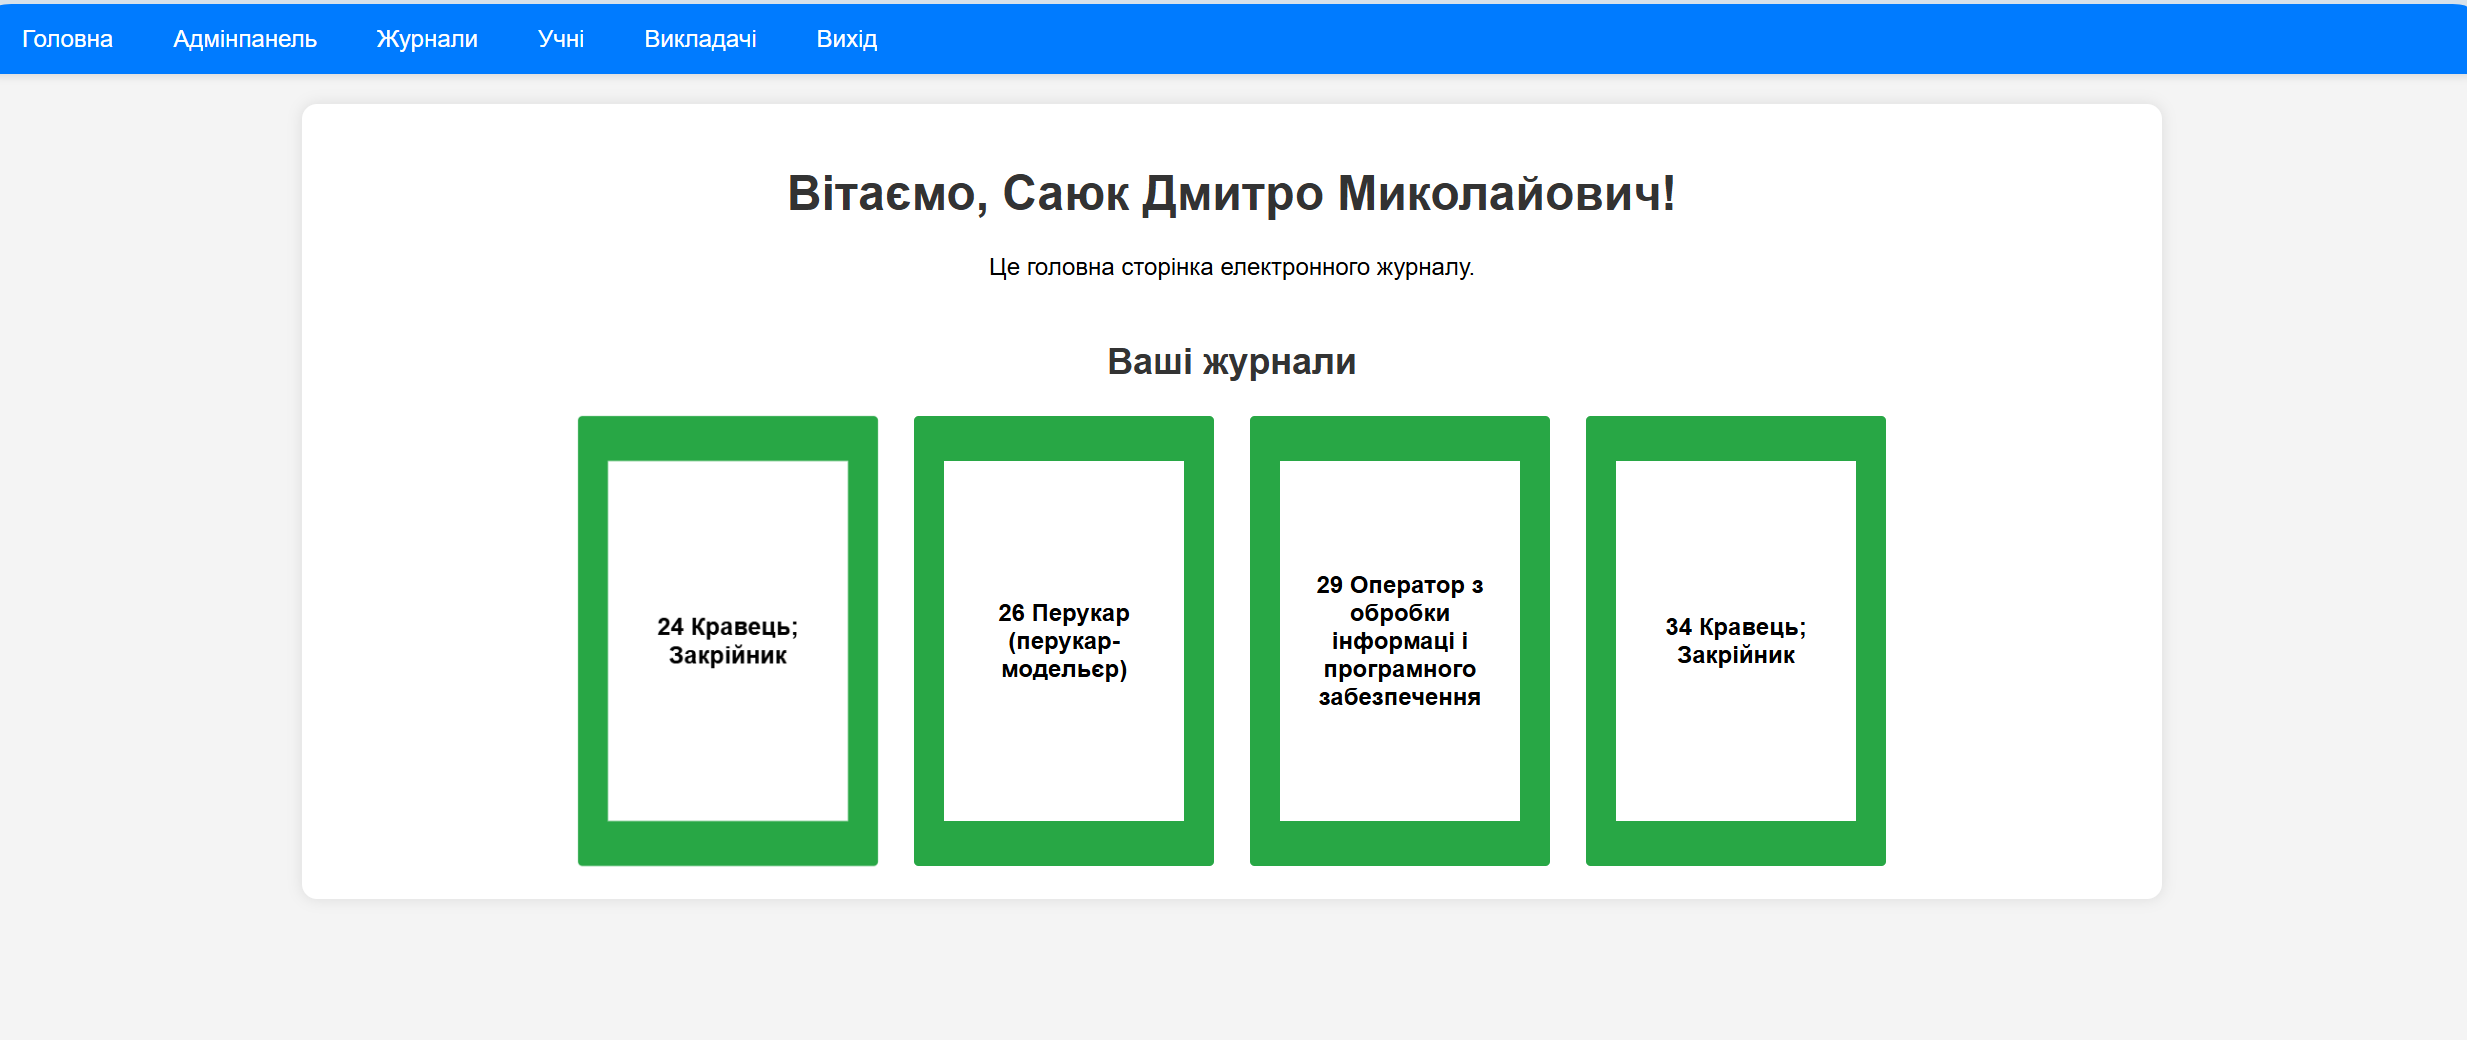Select the 29 Оператор з обробки інформації journal
Image resolution: width=2467 pixels, height=1040 pixels.
1399,642
